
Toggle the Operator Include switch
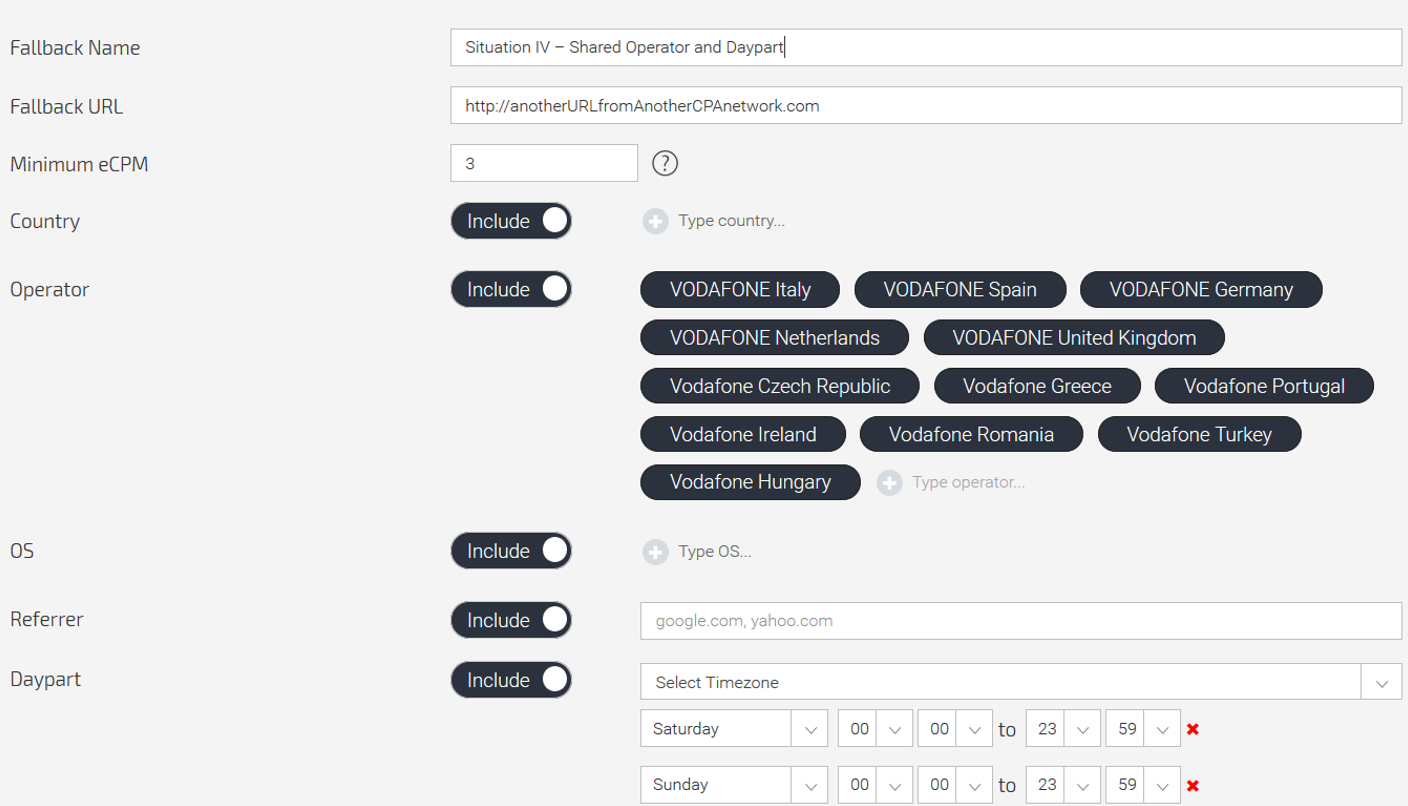point(511,289)
